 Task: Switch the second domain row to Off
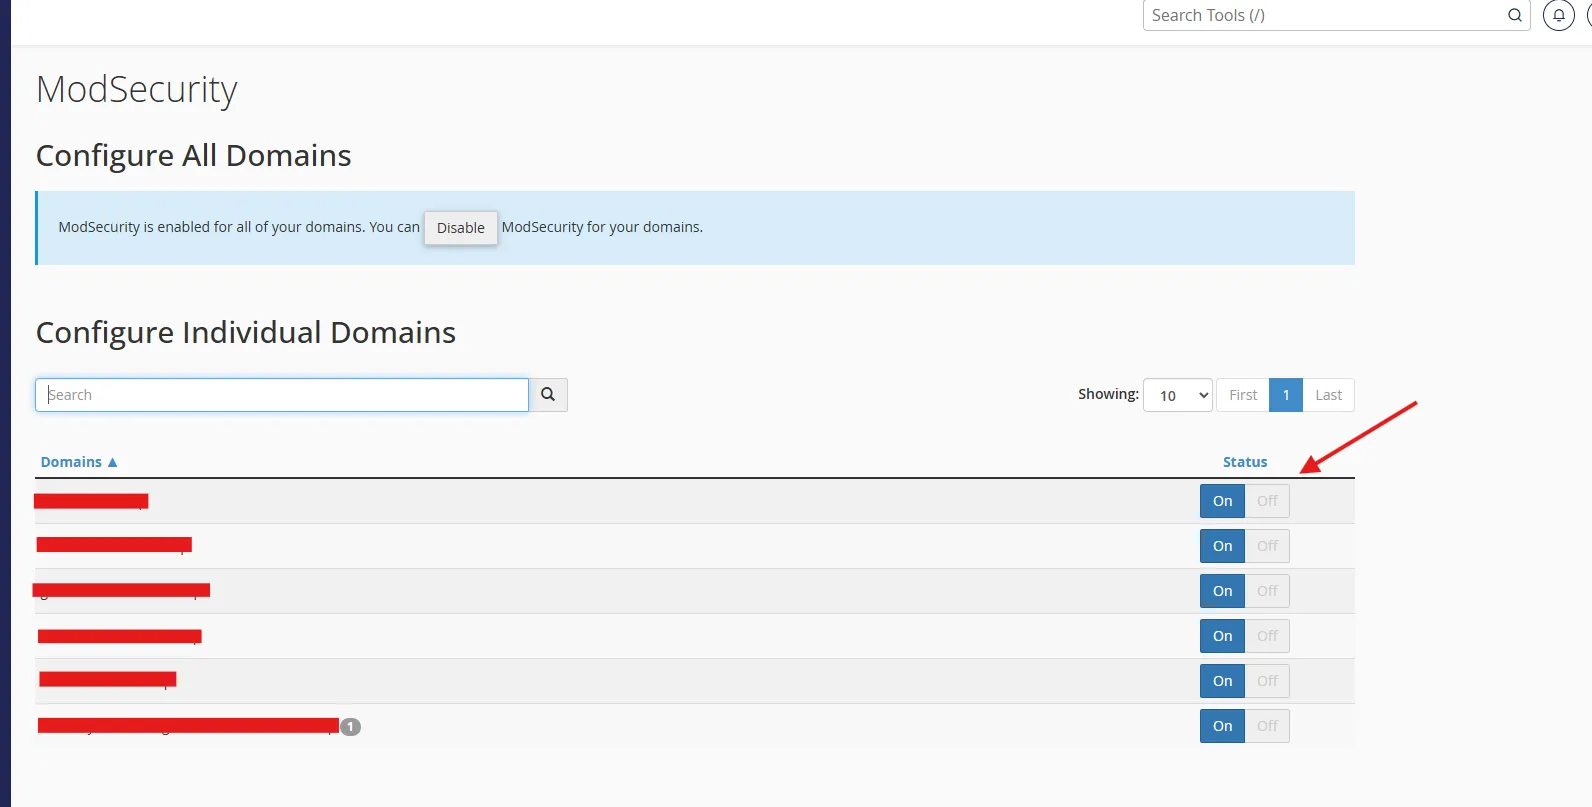[x=1267, y=546]
